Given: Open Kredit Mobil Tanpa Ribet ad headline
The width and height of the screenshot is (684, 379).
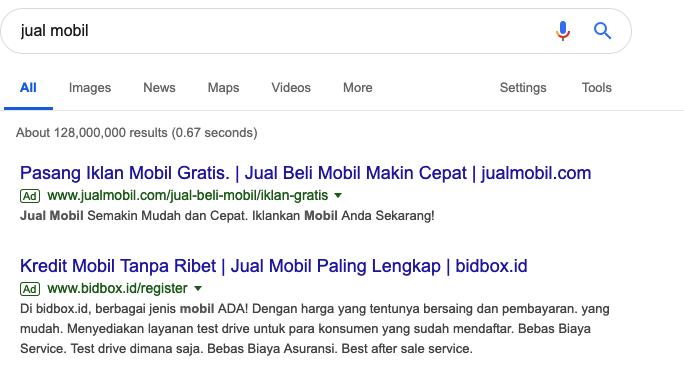Looking at the screenshot, I should [274, 266].
